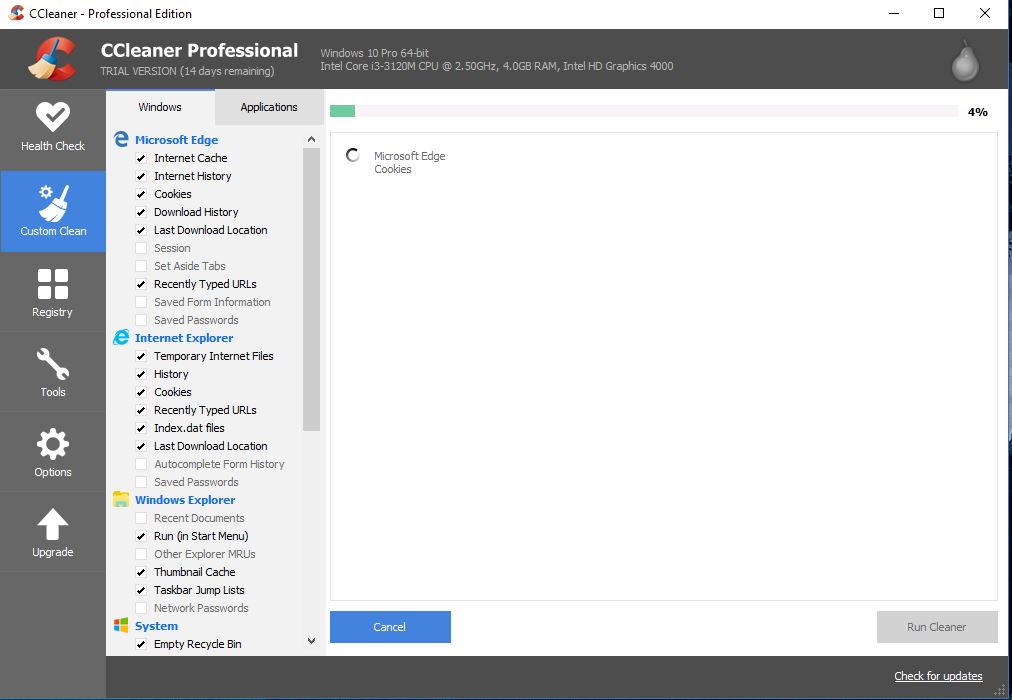Open CCleaner Options
1012x700 pixels.
52,451
